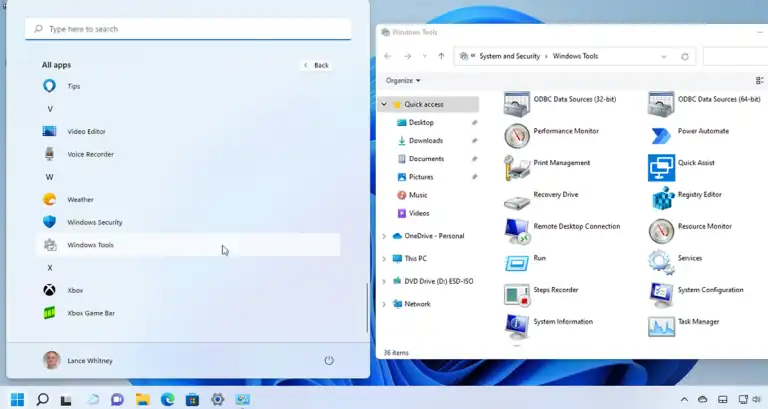This screenshot has width=768, height=409.
Task: Jump to letter X section header
Action: click(x=49, y=267)
